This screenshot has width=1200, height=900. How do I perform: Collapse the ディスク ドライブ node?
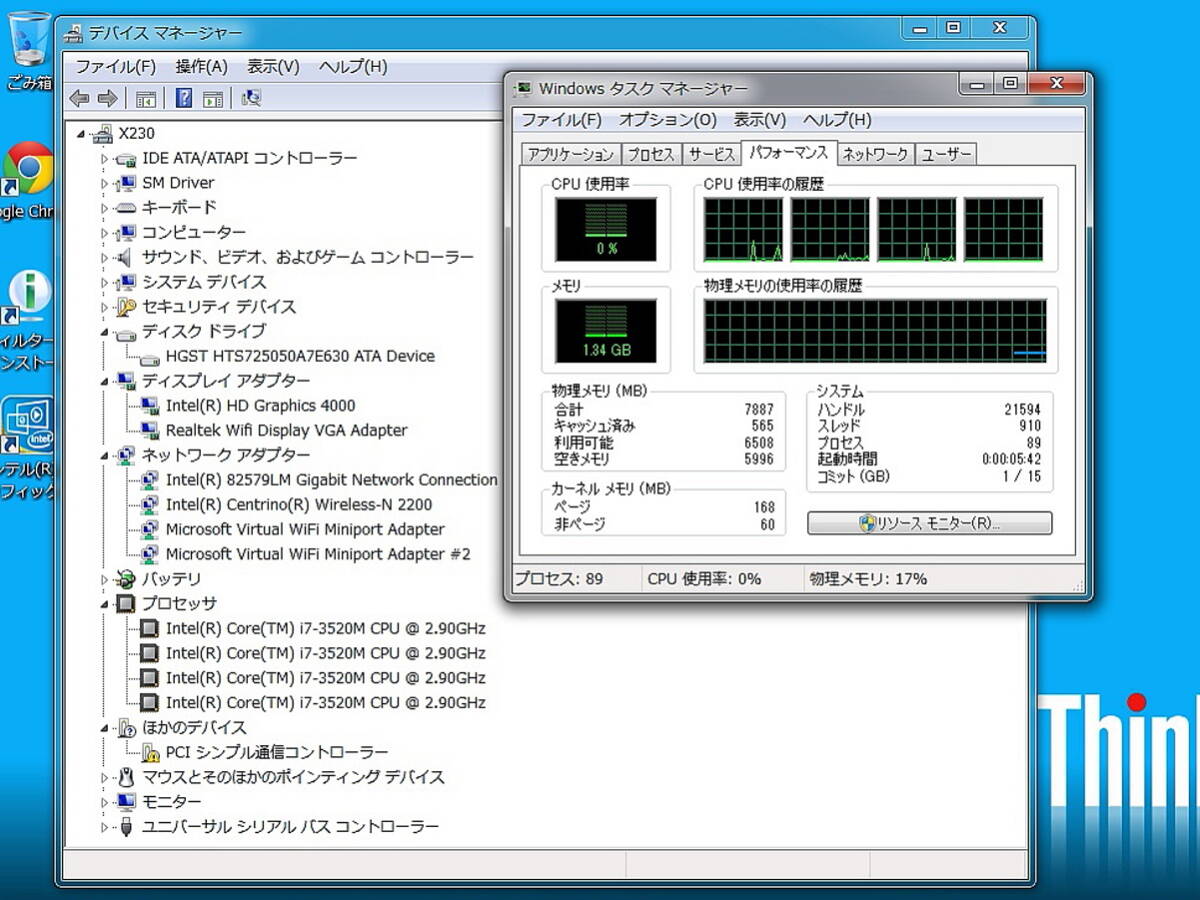(x=104, y=332)
